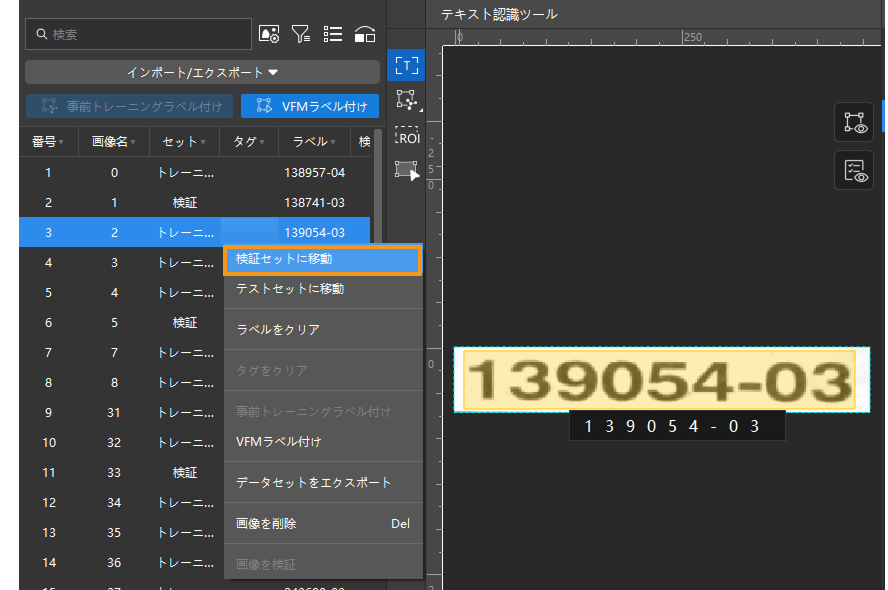The width and height of the screenshot is (888, 590).
Task: Click the 検索 search field
Action: click(138, 34)
